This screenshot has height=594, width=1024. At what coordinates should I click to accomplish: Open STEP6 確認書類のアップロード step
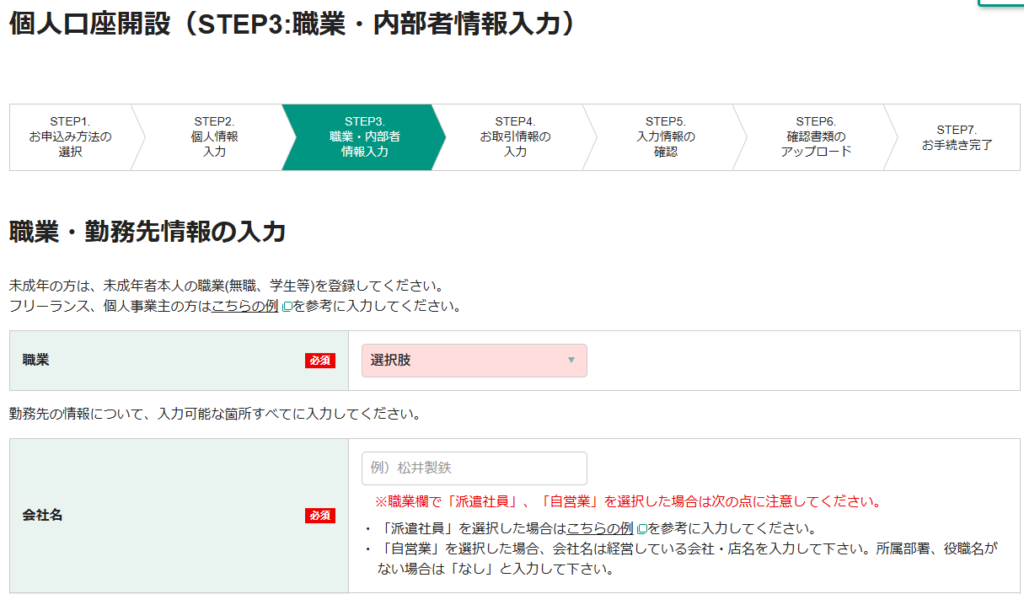tap(815, 137)
